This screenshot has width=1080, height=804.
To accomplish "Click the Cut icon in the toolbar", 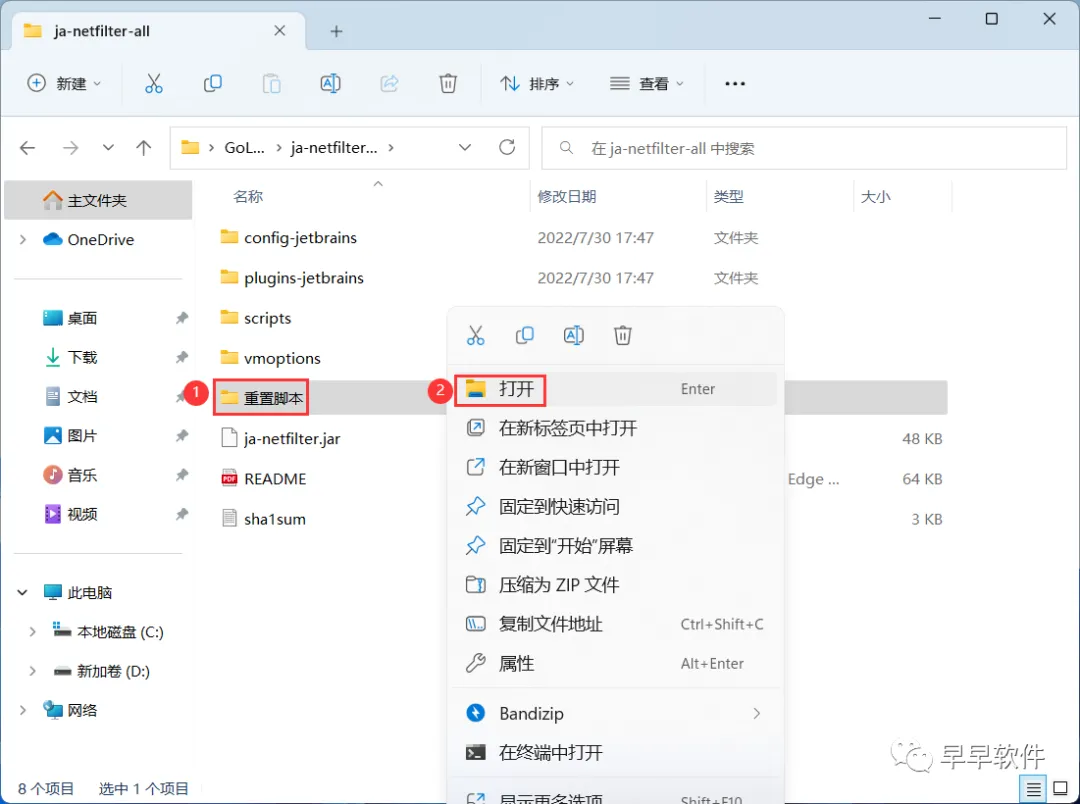I will [x=154, y=83].
